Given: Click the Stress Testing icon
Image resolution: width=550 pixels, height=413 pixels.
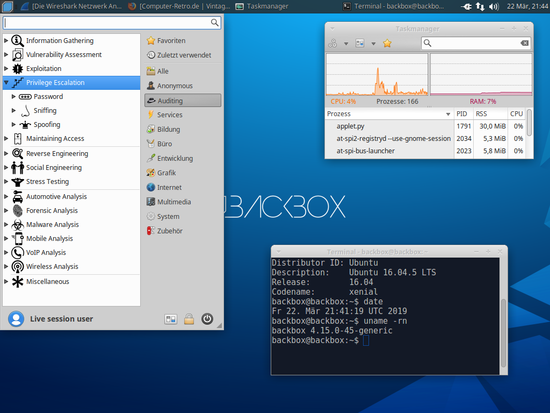Looking at the screenshot, I should click(x=17, y=182).
